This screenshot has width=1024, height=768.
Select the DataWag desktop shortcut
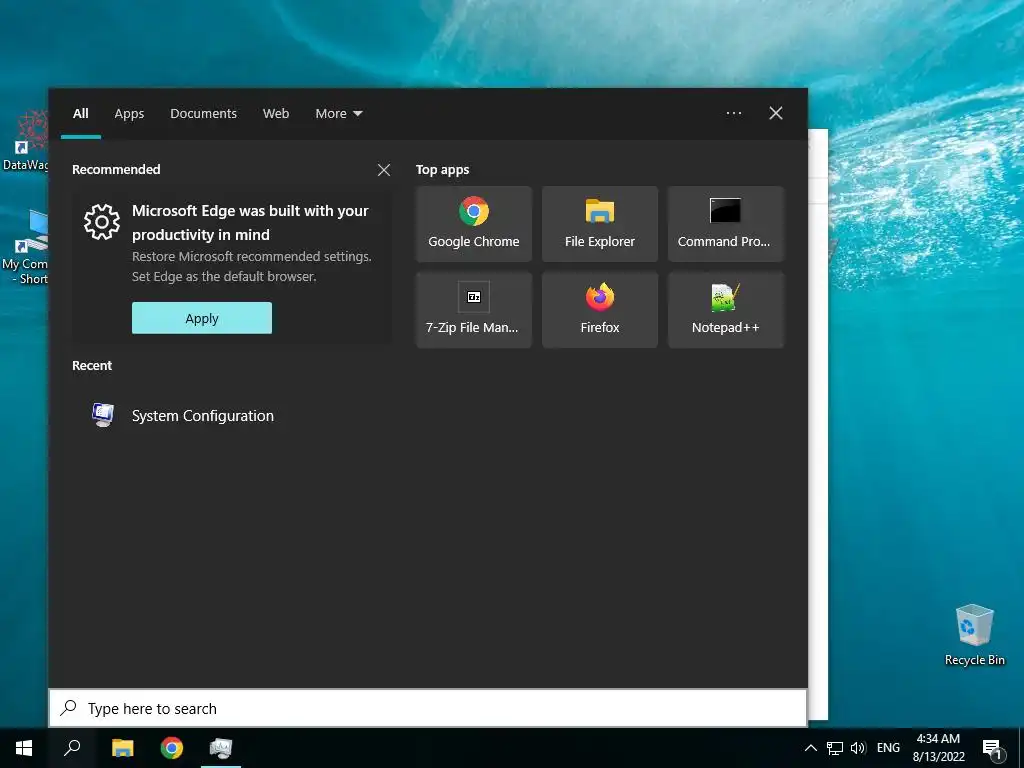point(25,140)
